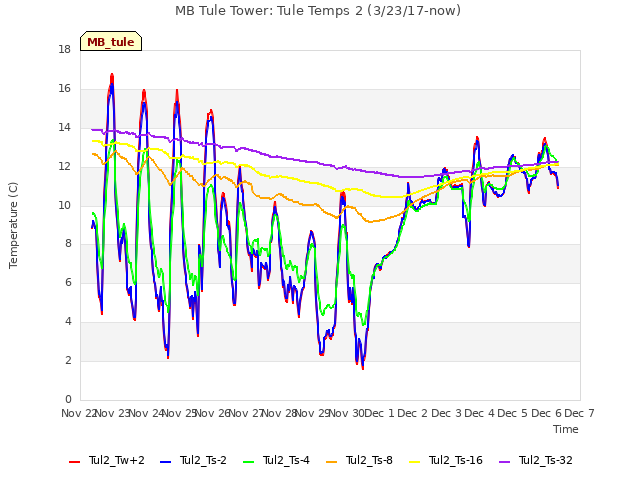The height and width of the screenshot is (480, 640).
Task: Click the purple Tul2_Ts-32 legend swatch
Action: (x=504, y=462)
